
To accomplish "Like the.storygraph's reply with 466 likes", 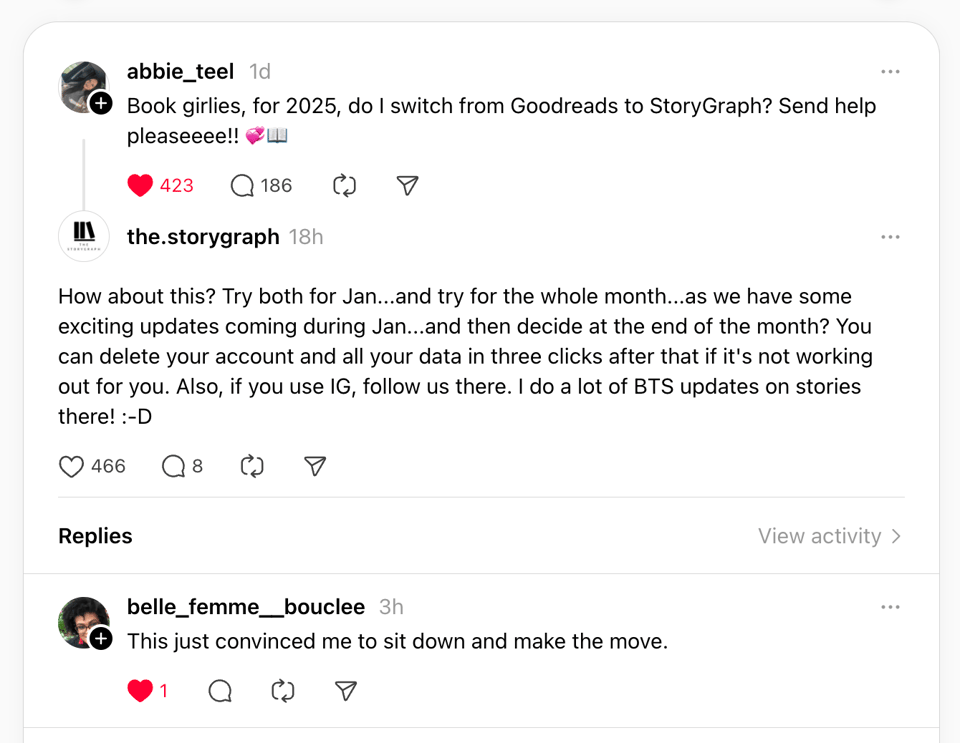I will coord(72,466).
